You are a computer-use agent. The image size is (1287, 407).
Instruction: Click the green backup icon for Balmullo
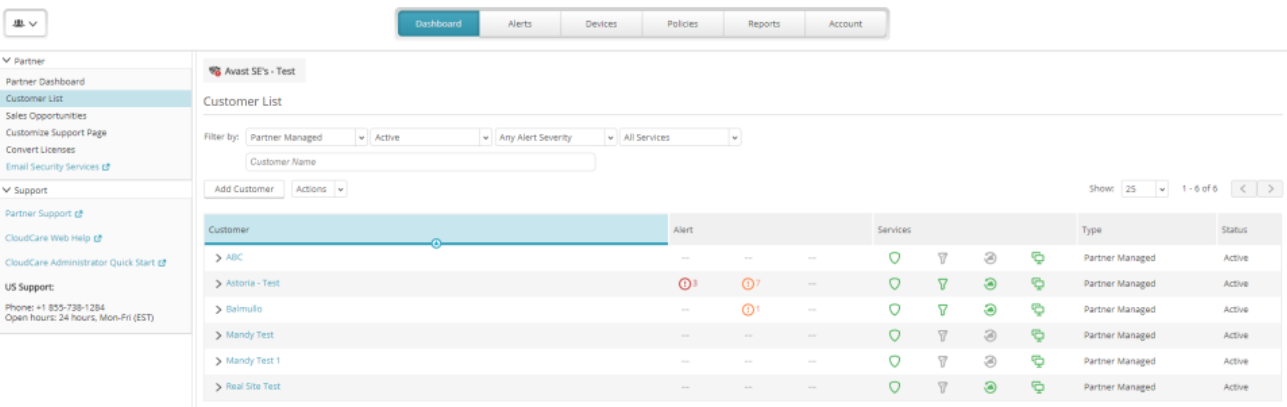click(990, 310)
